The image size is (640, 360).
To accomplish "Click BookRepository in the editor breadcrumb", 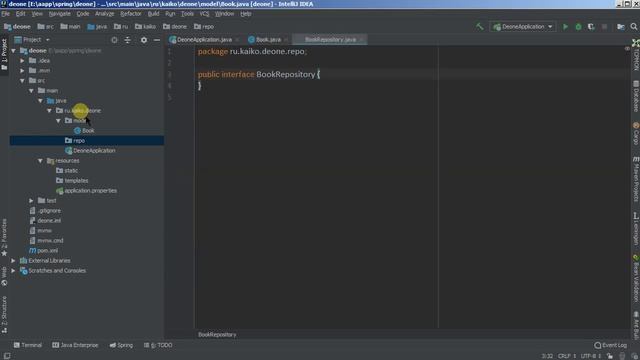I will 217,335.
